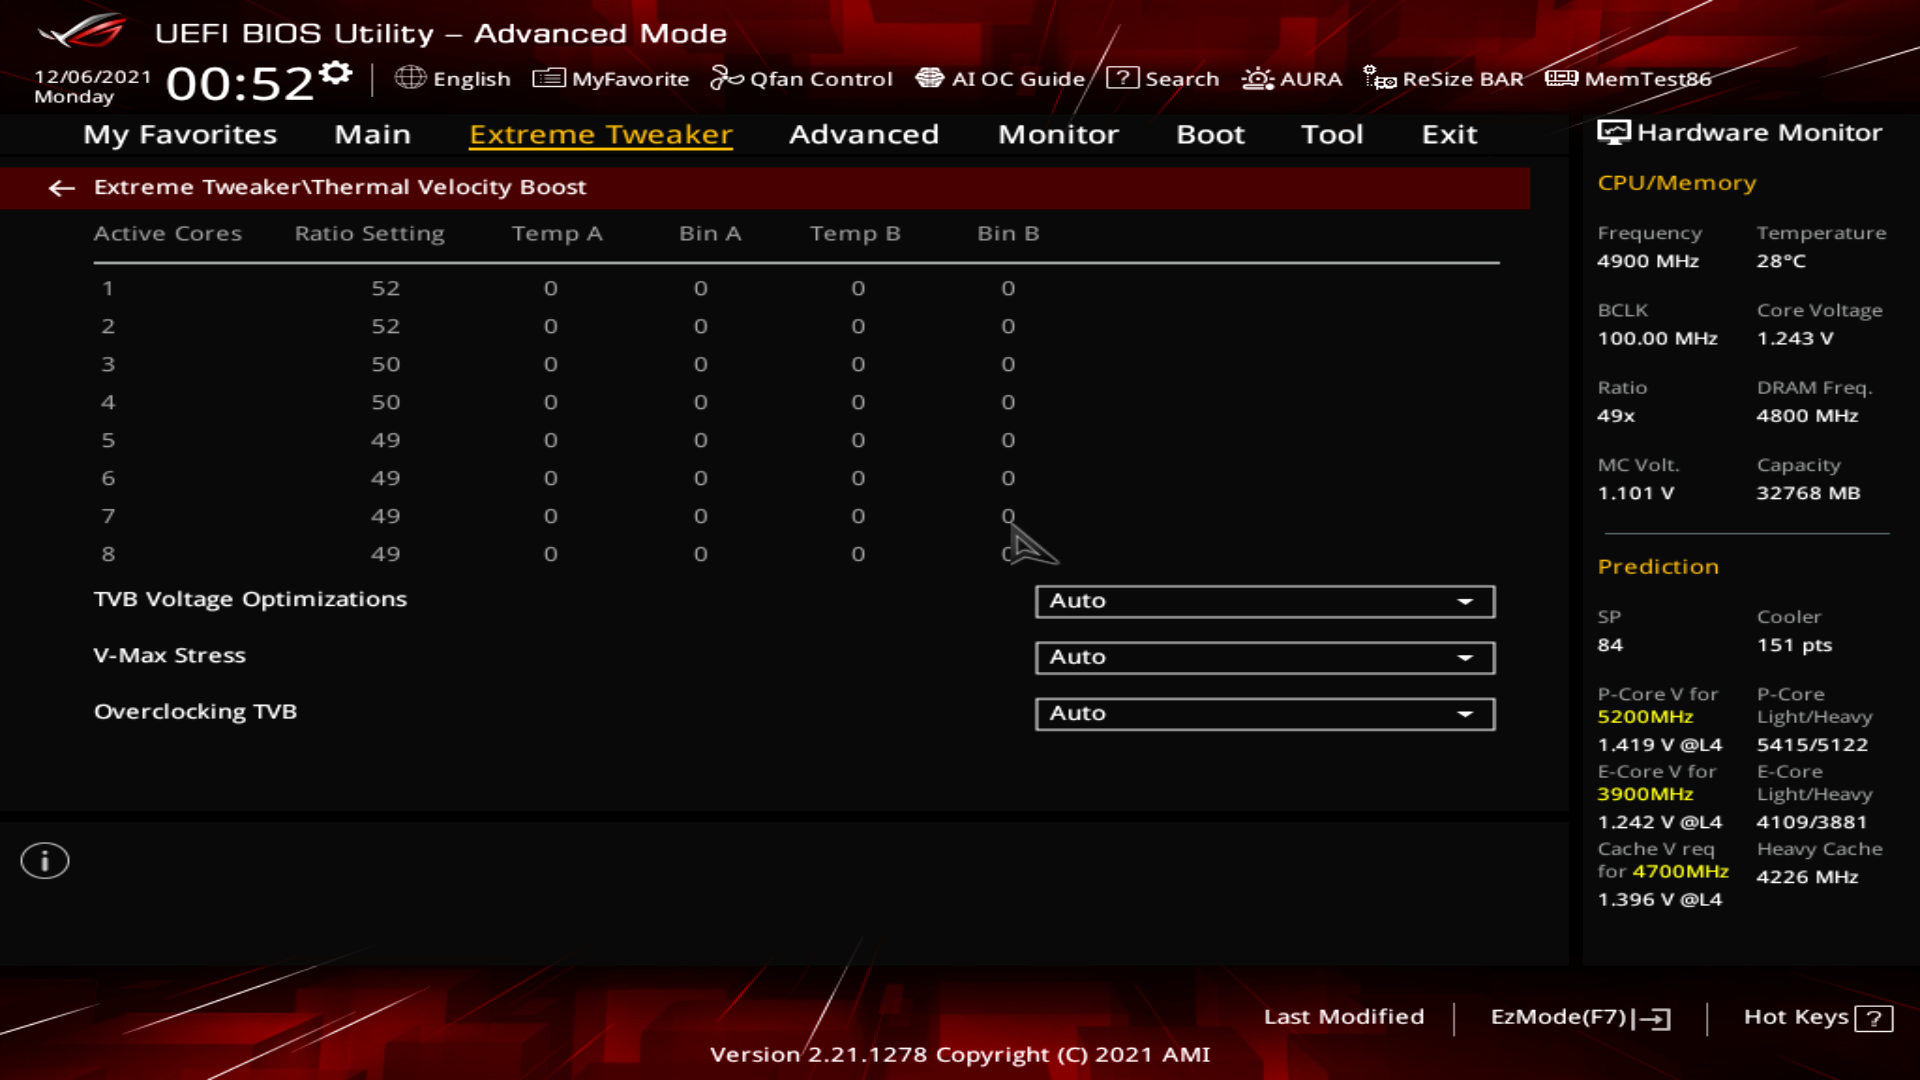1920x1080 pixels.
Task: Expand TVB Voltage Optimizations dropdown
Action: 1265,601
